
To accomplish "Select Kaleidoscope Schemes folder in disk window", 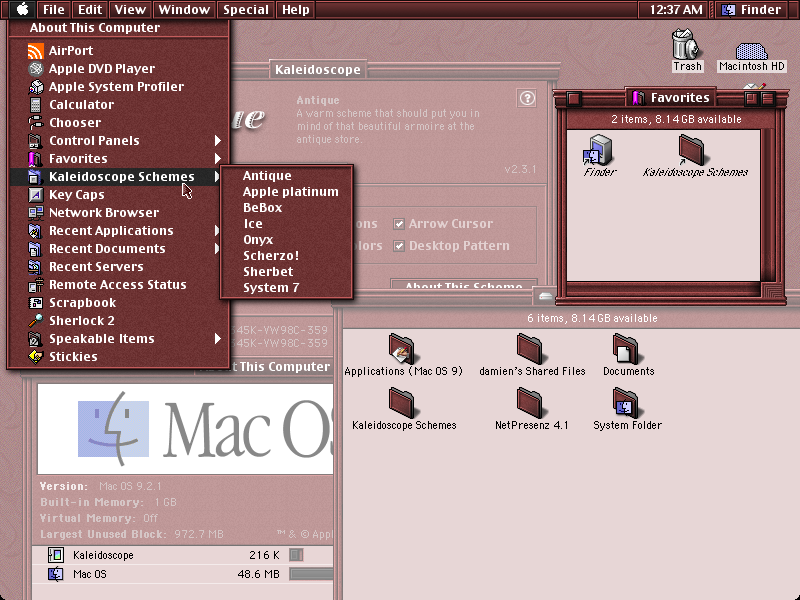I will (402, 402).
